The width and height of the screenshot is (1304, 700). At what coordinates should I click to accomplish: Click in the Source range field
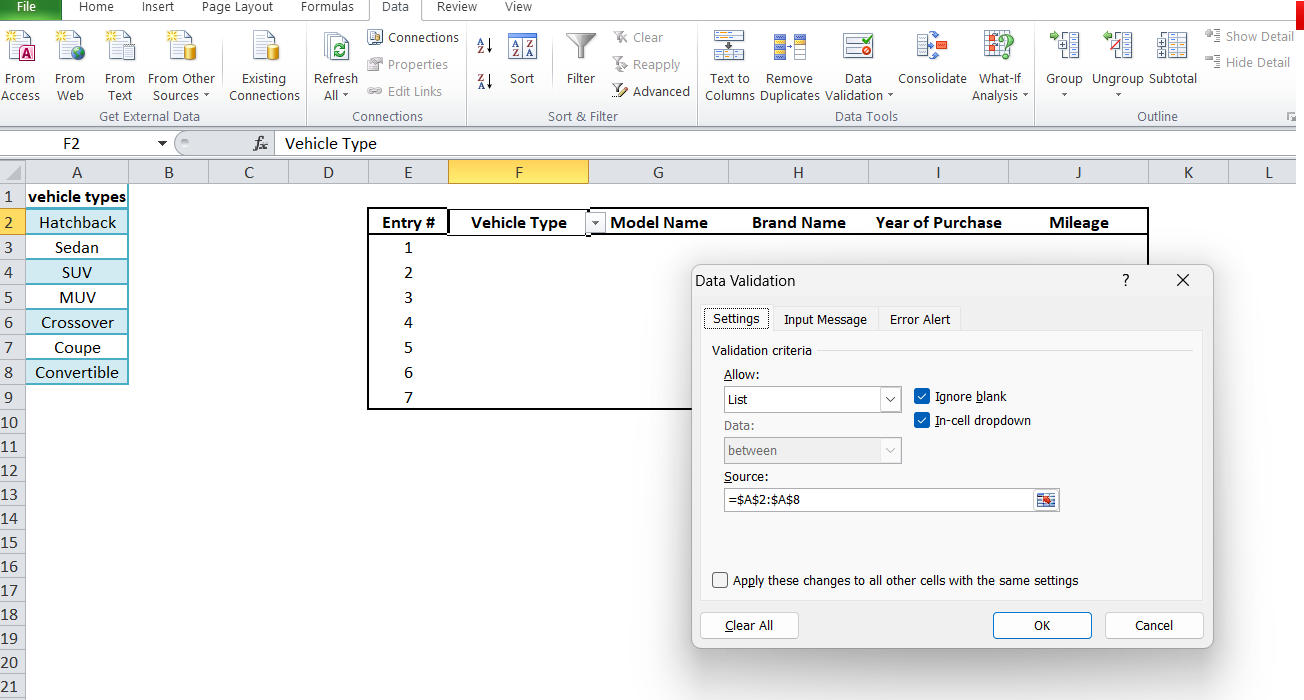click(x=878, y=500)
